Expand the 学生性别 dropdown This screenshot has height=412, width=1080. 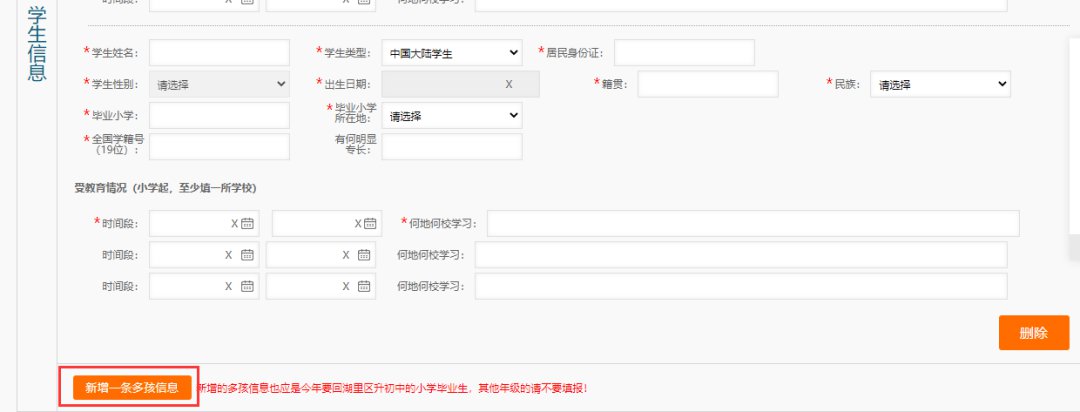point(219,85)
